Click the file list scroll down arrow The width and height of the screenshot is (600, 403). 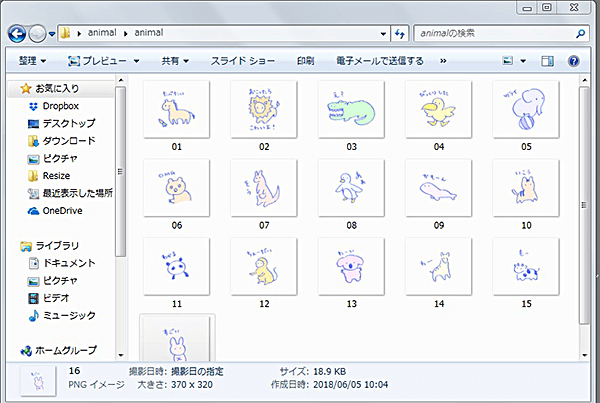pyautogui.click(x=584, y=355)
